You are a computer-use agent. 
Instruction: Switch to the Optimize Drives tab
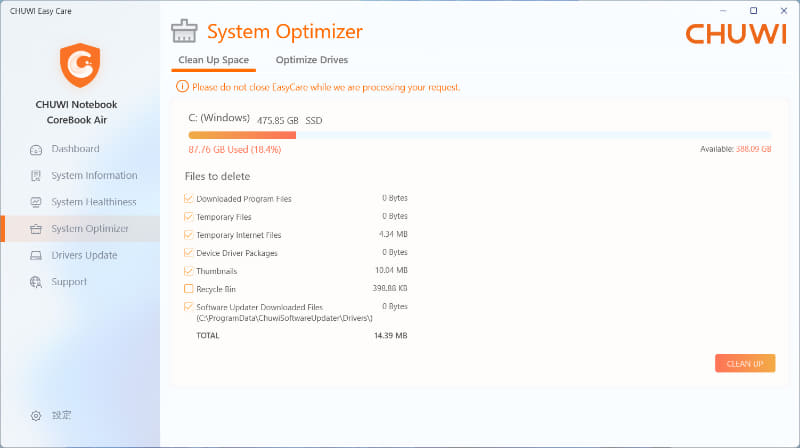pos(312,60)
